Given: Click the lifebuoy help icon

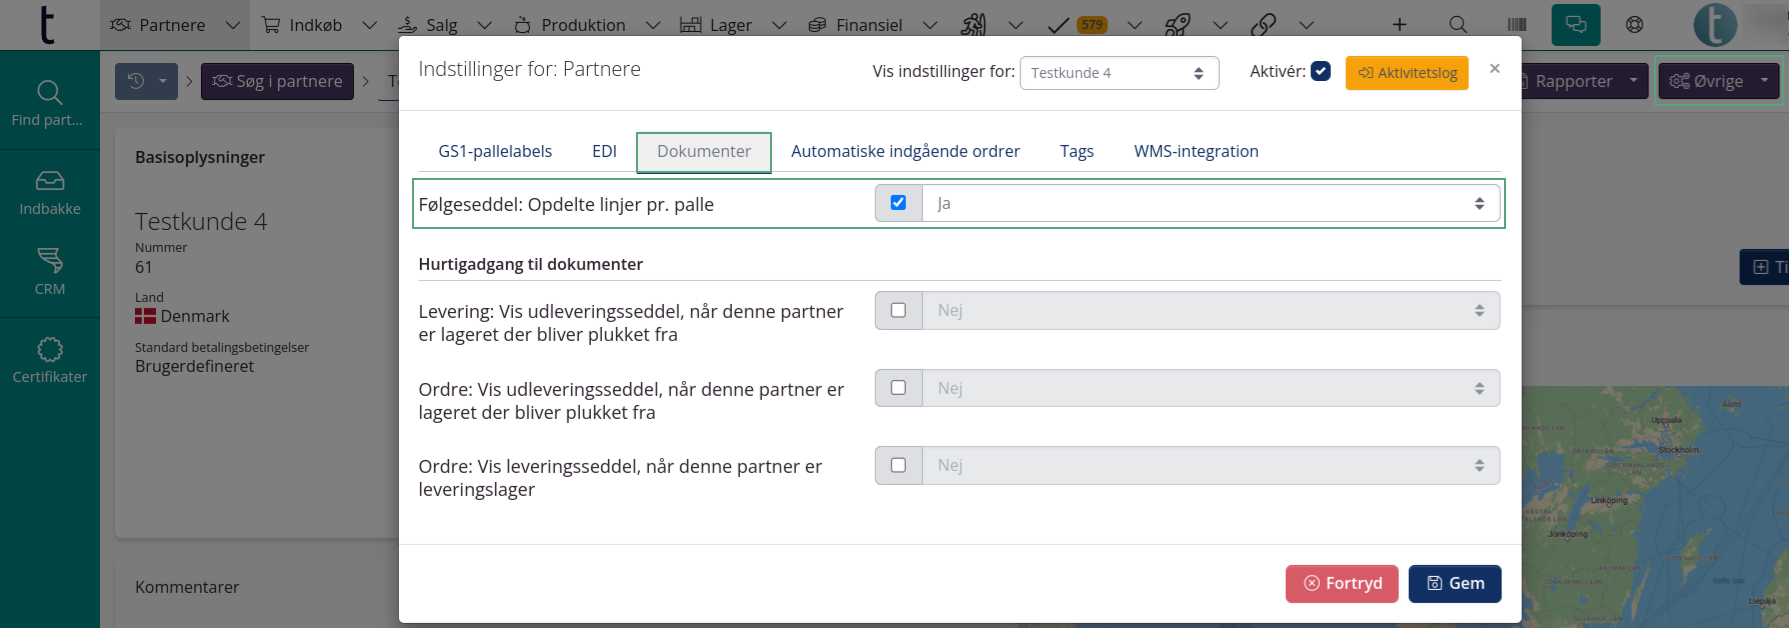Looking at the screenshot, I should point(1634,25).
